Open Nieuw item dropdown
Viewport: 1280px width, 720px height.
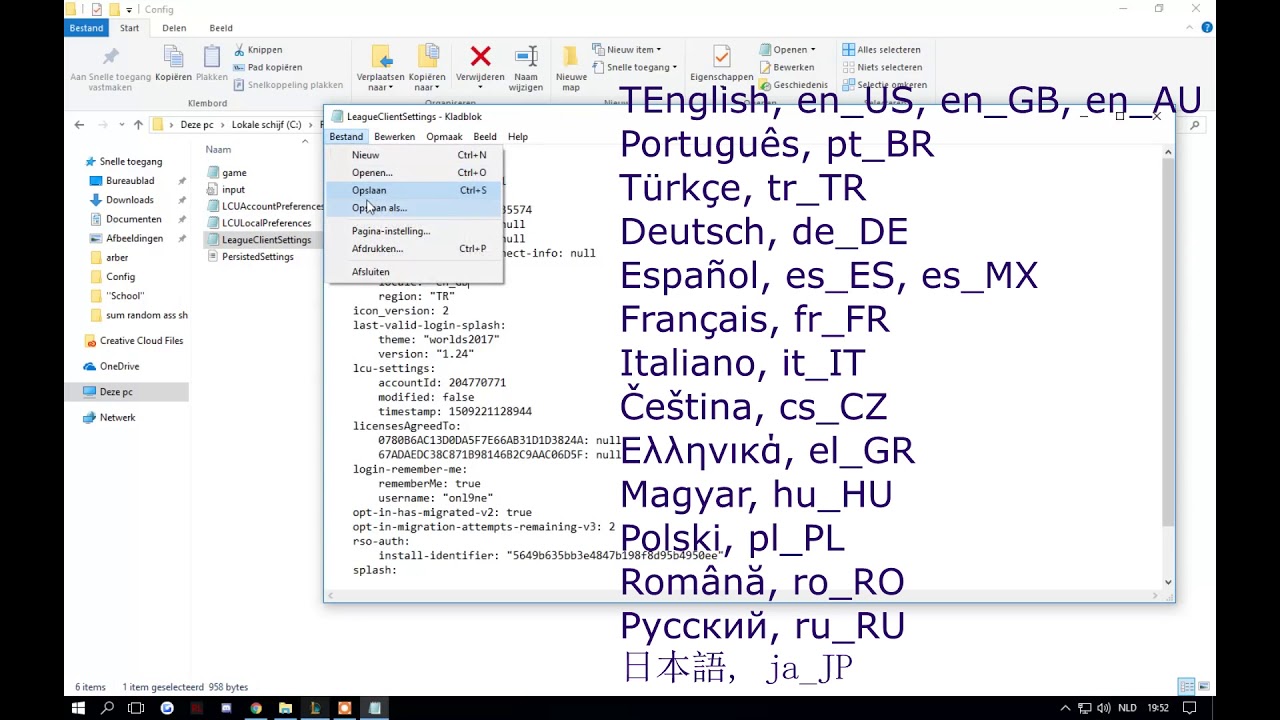(x=627, y=50)
